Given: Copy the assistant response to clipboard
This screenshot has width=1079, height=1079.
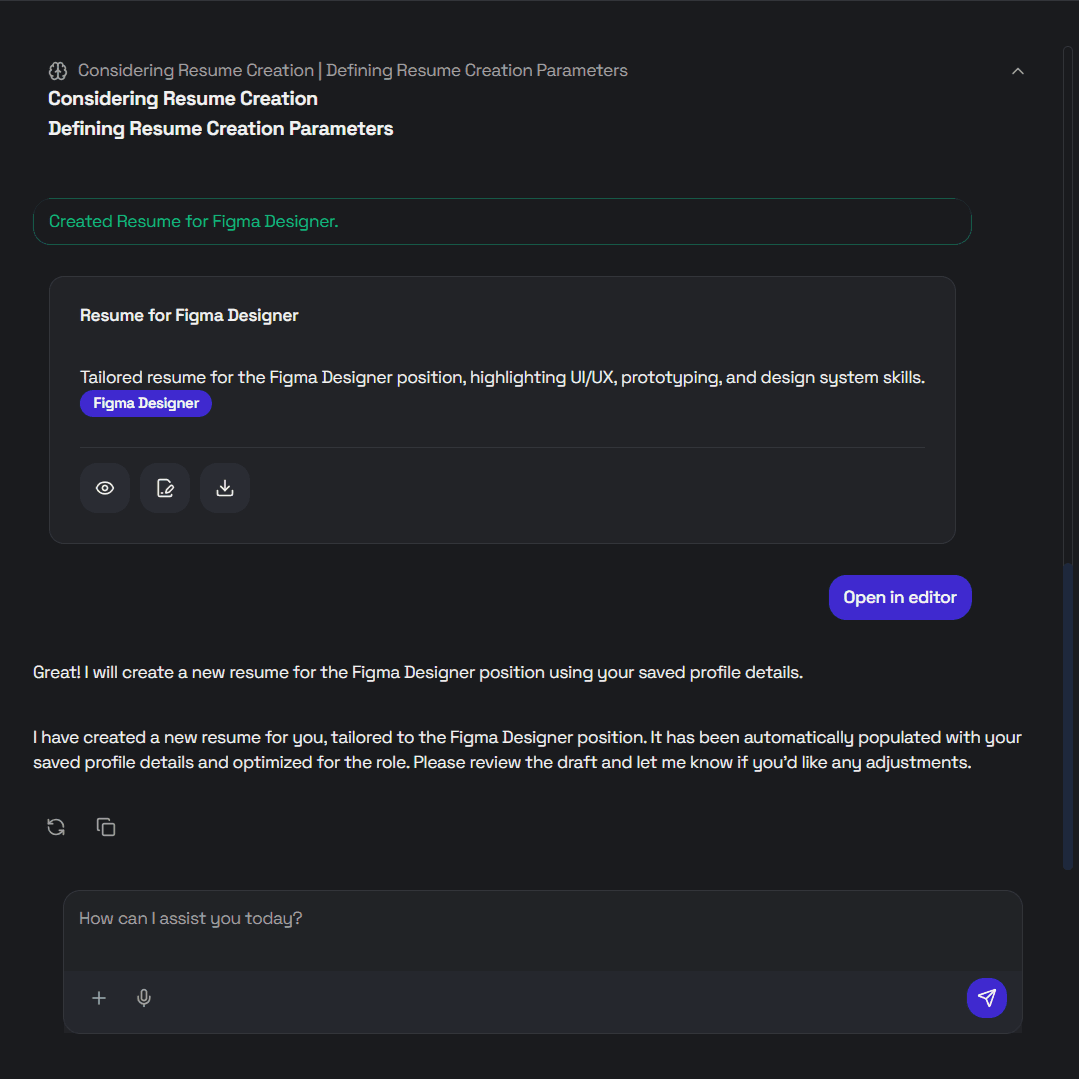Looking at the screenshot, I should pyautogui.click(x=106, y=827).
